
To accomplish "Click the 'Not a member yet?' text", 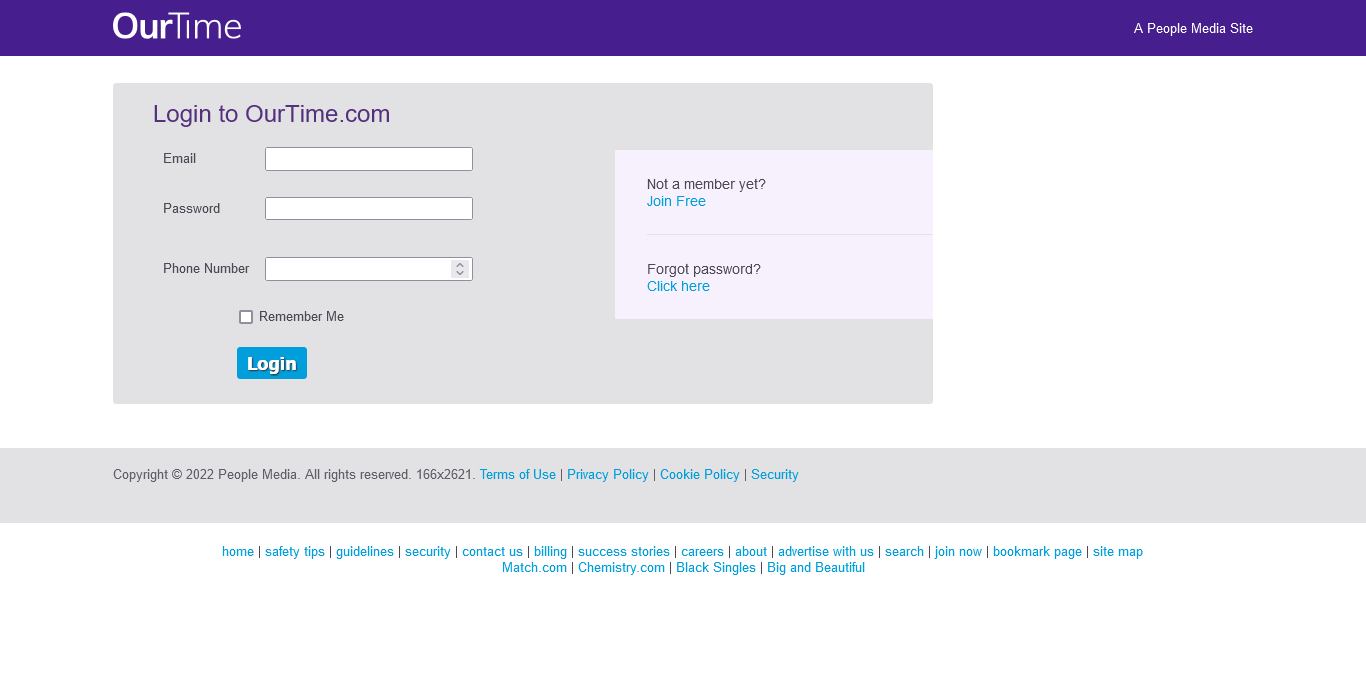I will (706, 184).
